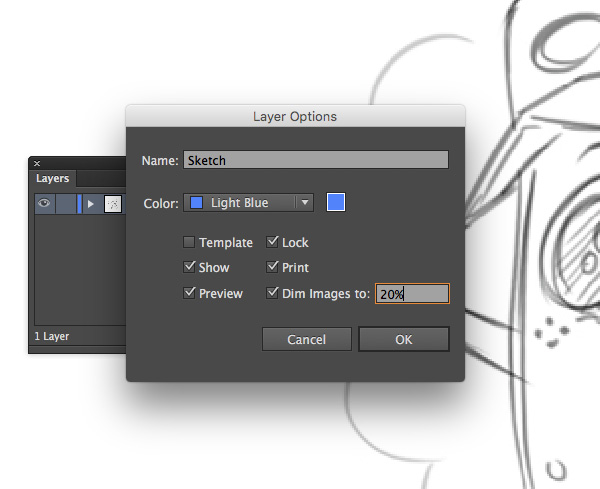Click the blue layer color bar in Layers panel

pyautogui.click(x=79, y=203)
